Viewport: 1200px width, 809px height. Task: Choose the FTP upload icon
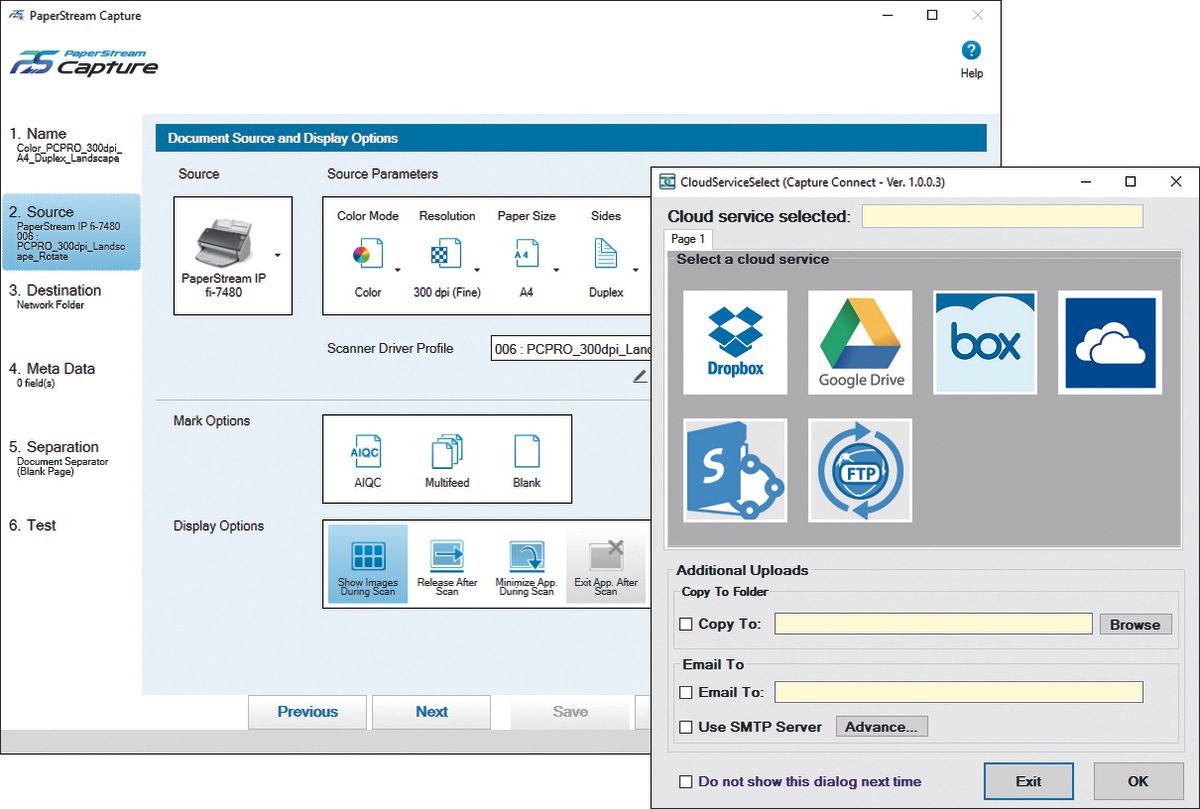pyautogui.click(x=860, y=470)
